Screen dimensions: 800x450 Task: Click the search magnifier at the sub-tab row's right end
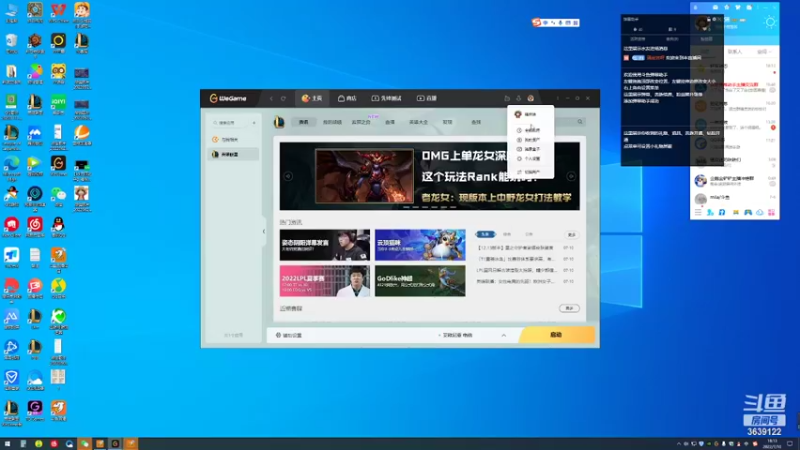580,122
